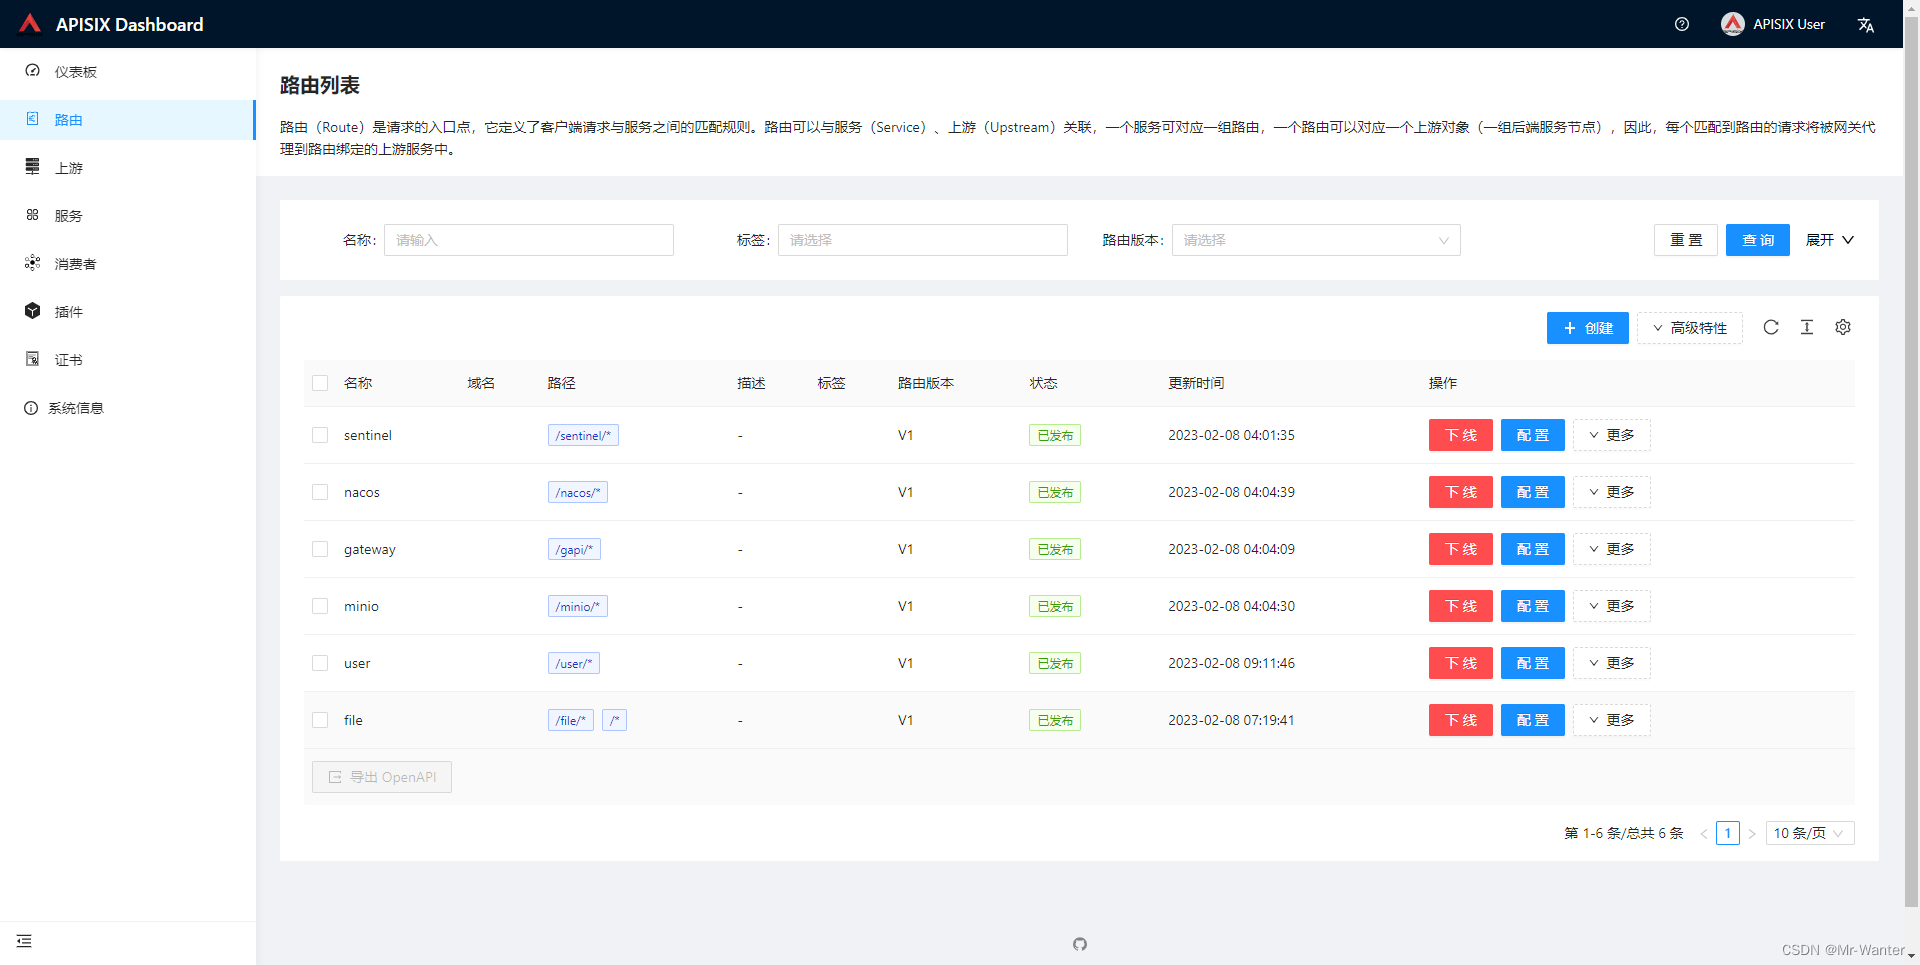Screen dimensions: 1920x965
Task: Click the 更新时间 column header
Action: 1196,383
